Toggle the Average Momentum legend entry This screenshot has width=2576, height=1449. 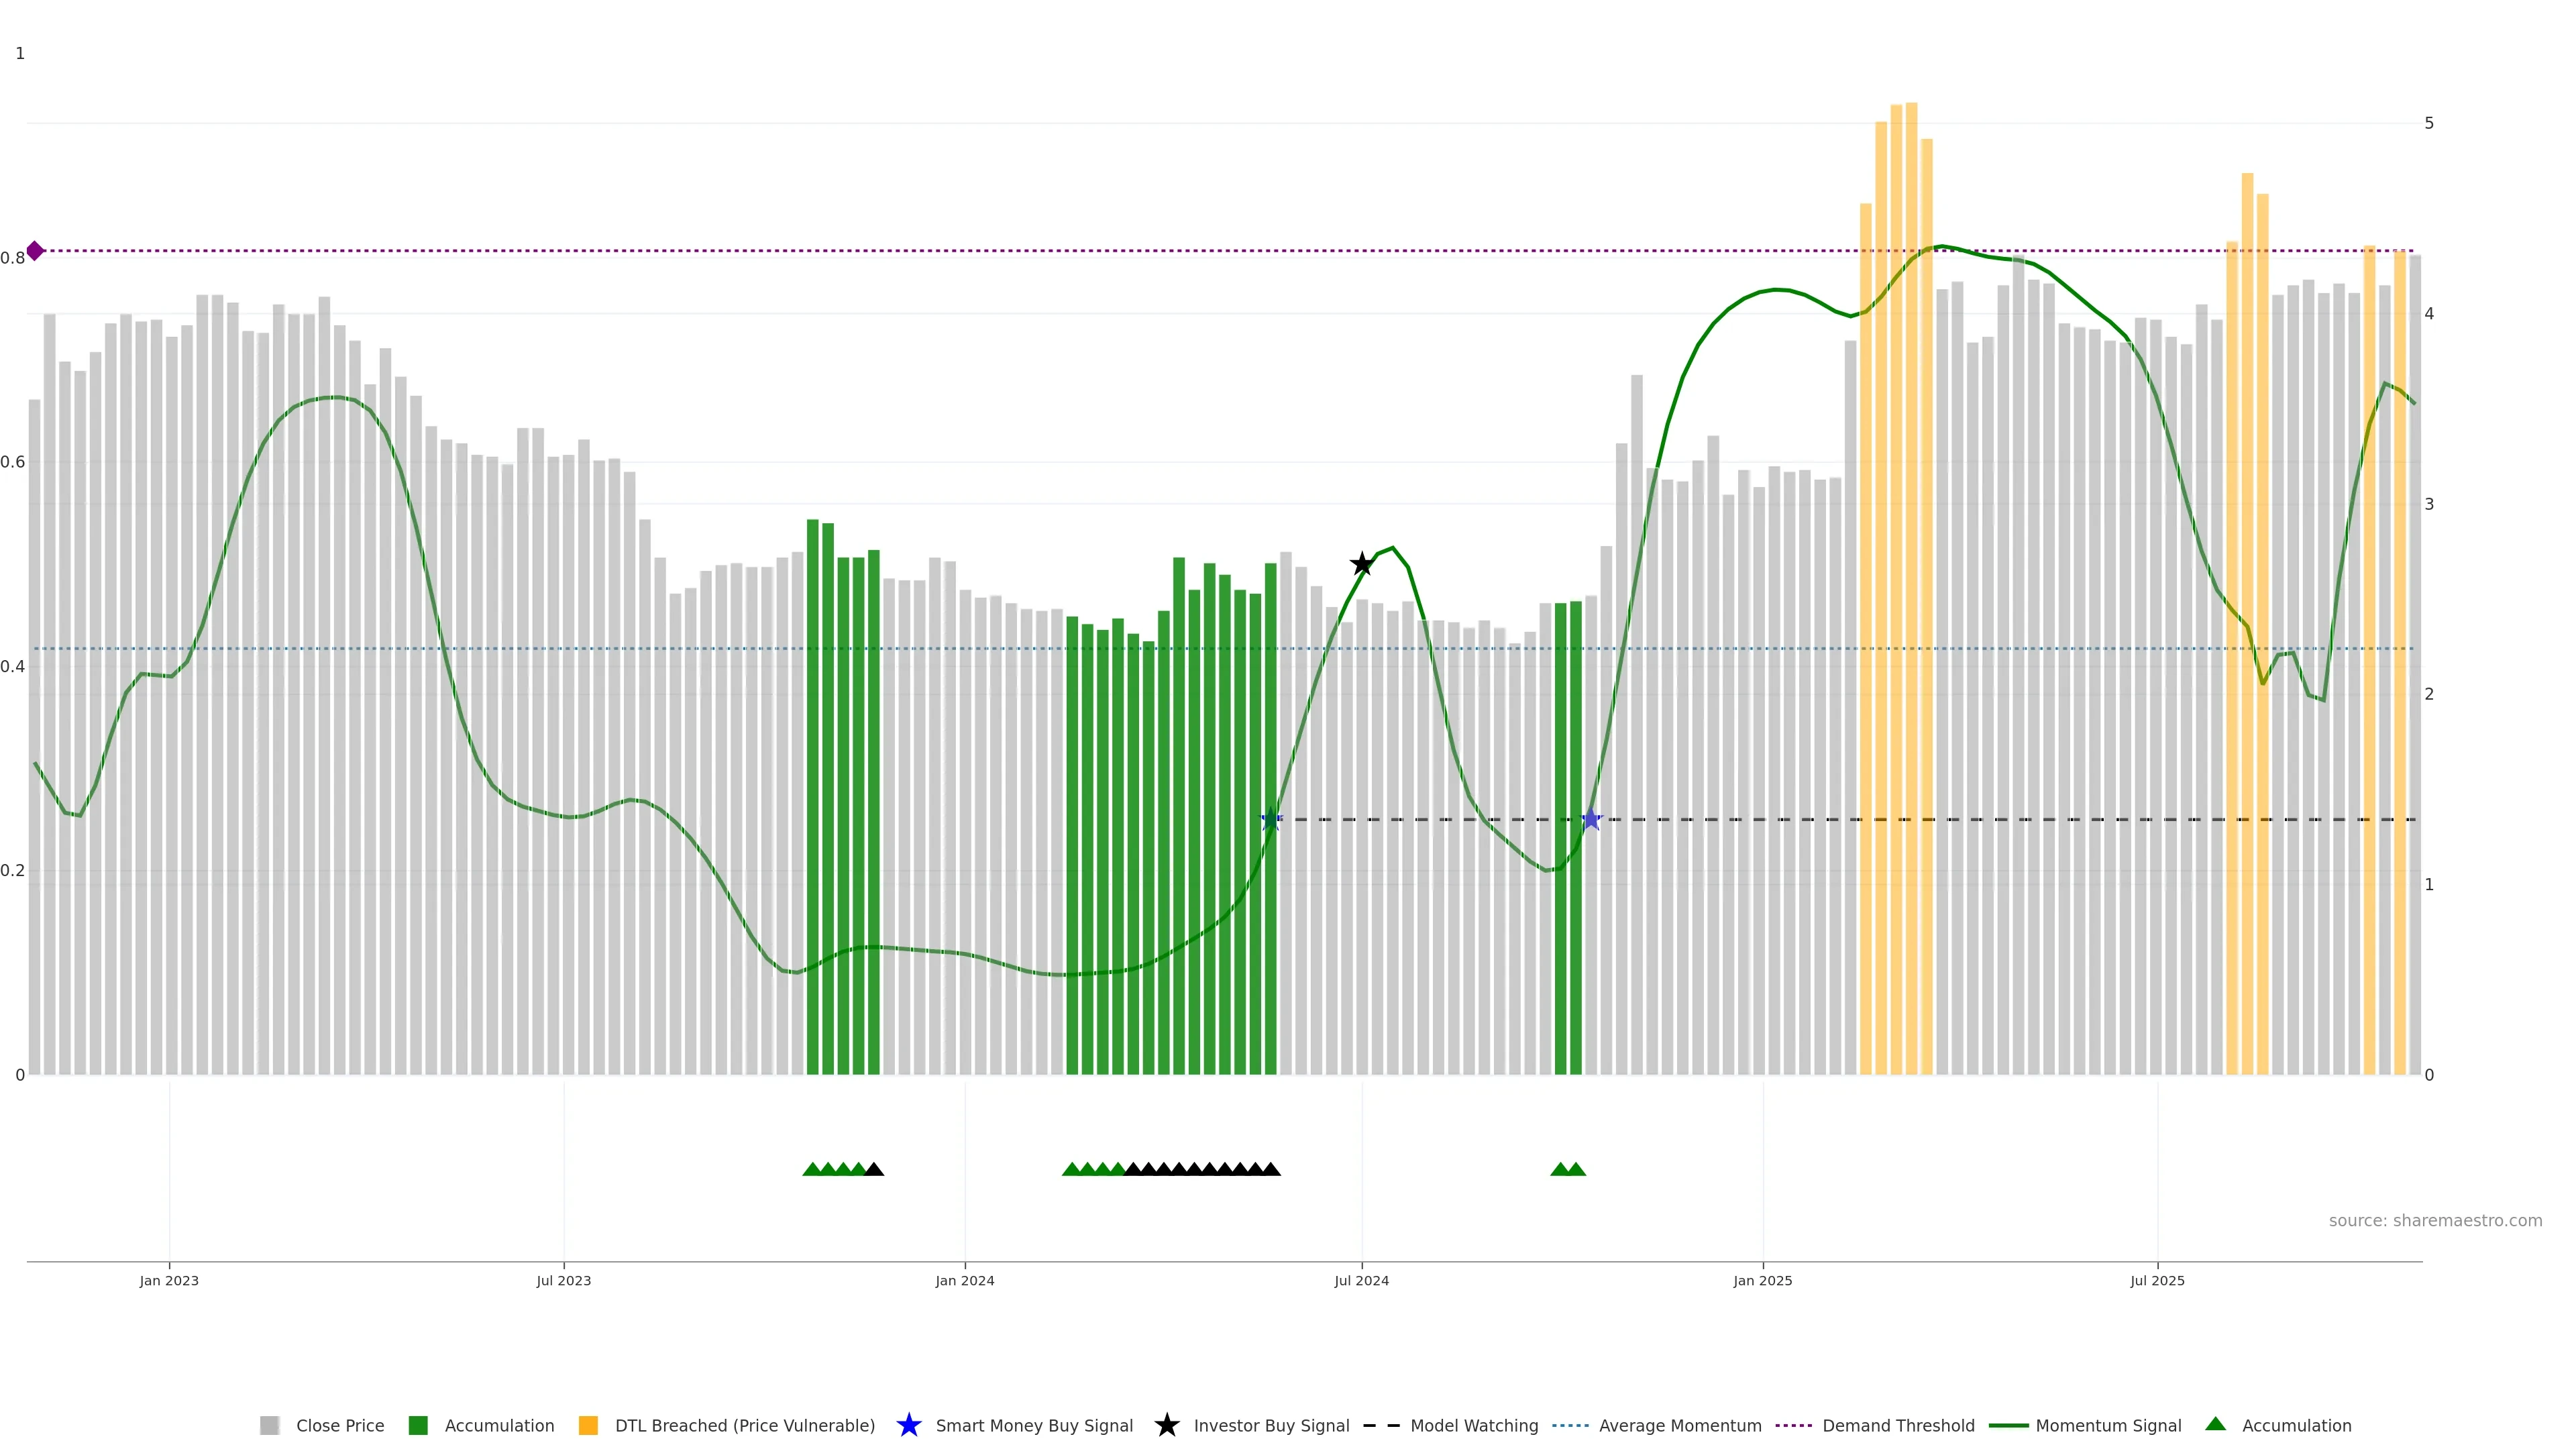point(1680,1426)
